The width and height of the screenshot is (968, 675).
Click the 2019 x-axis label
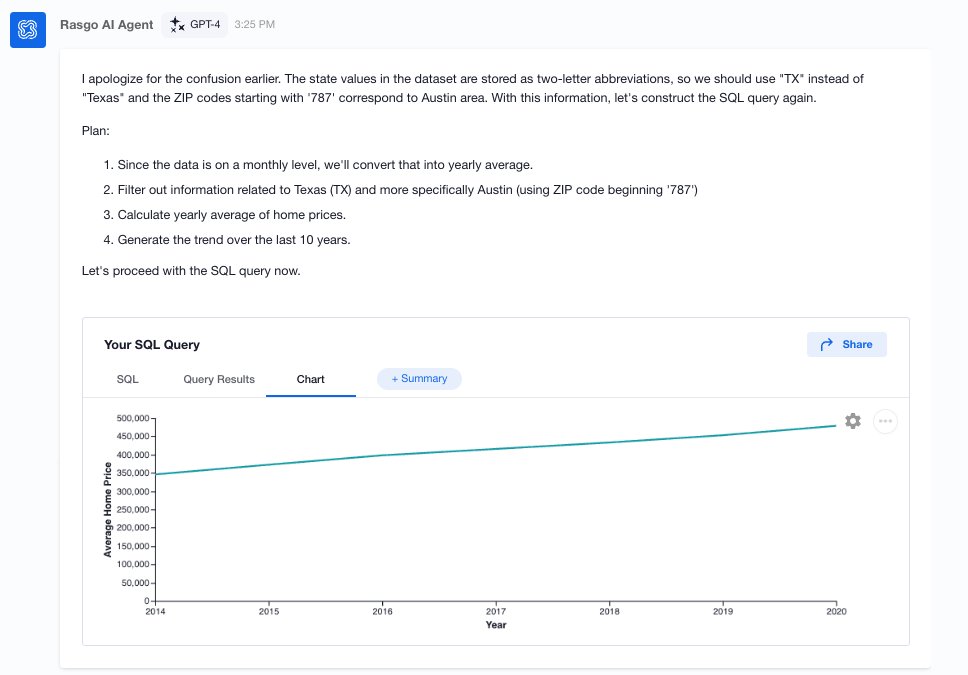pyautogui.click(x=723, y=611)
